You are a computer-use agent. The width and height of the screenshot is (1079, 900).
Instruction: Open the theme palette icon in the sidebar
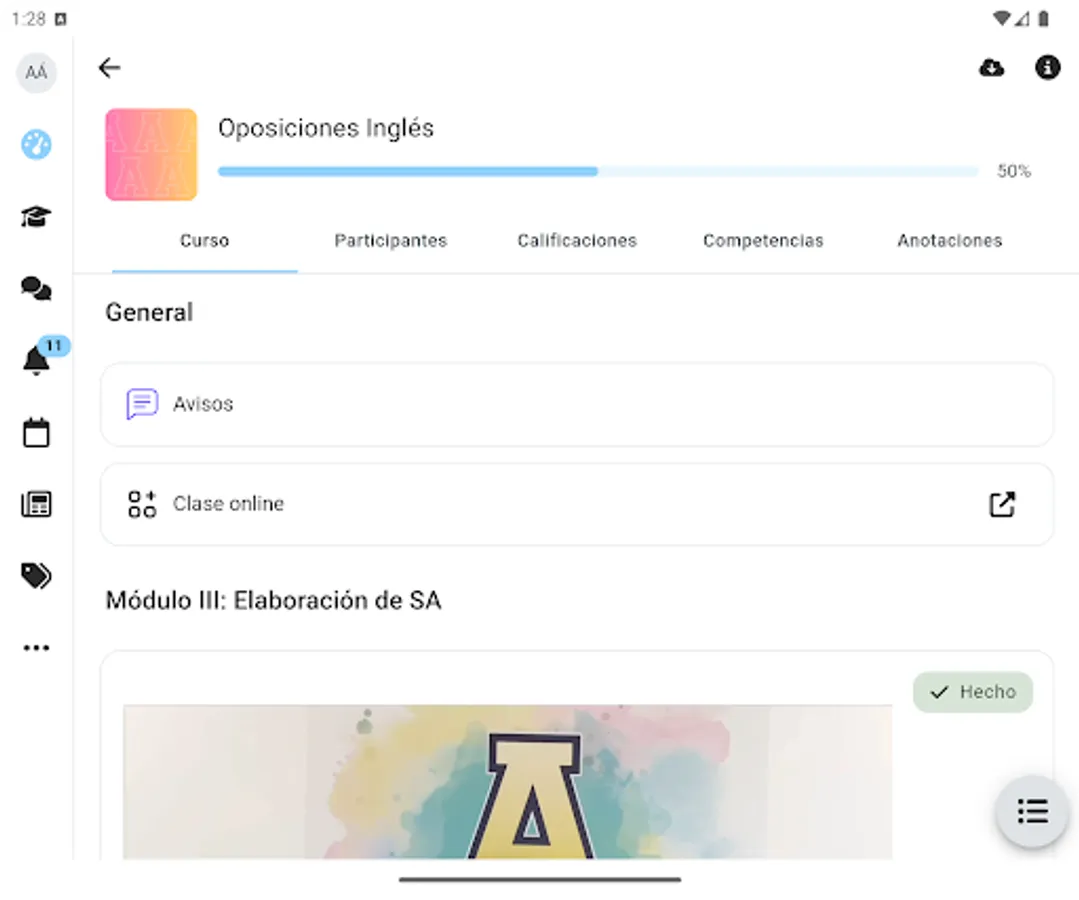point(36,144)
